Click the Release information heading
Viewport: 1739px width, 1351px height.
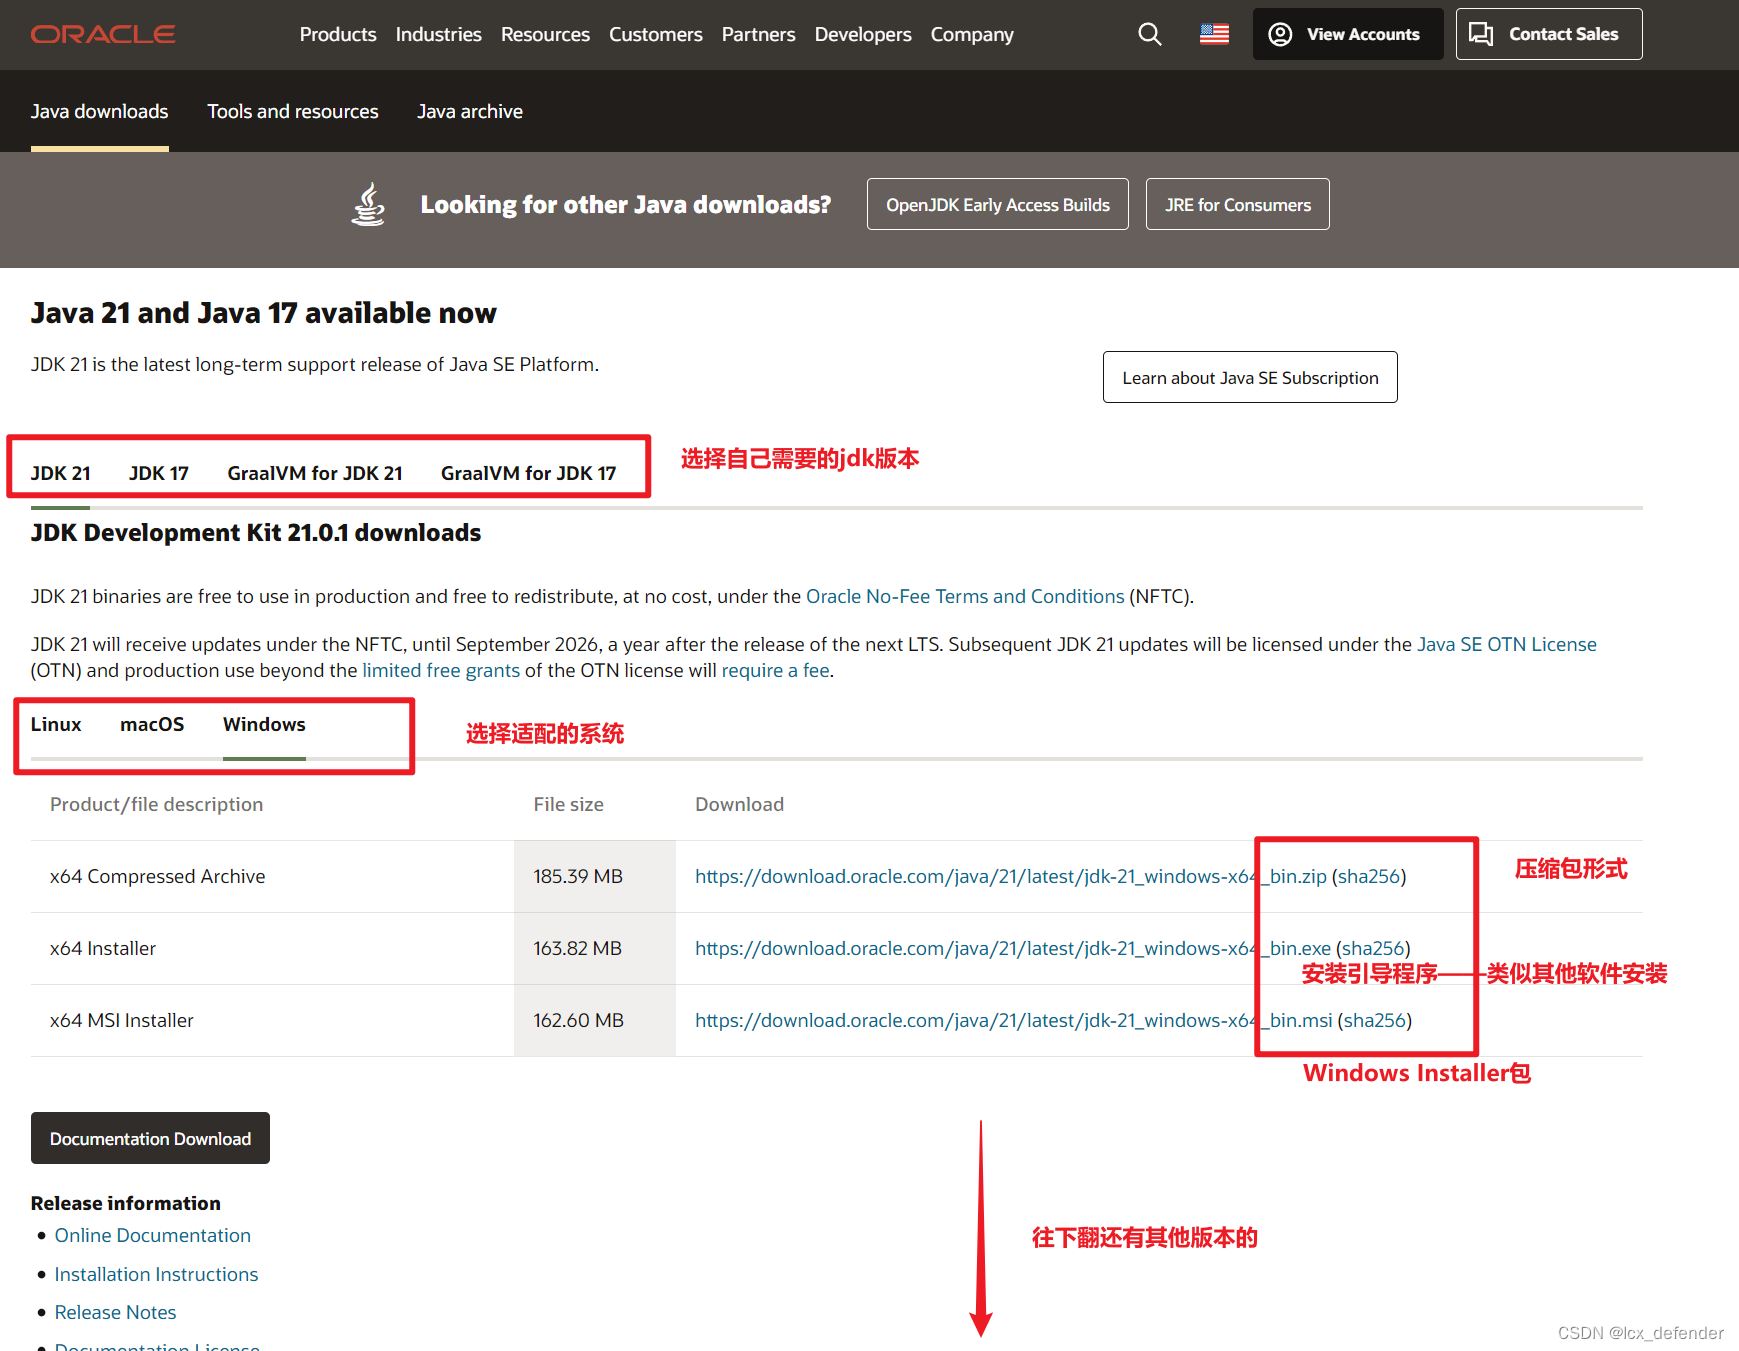[126, 1203]
